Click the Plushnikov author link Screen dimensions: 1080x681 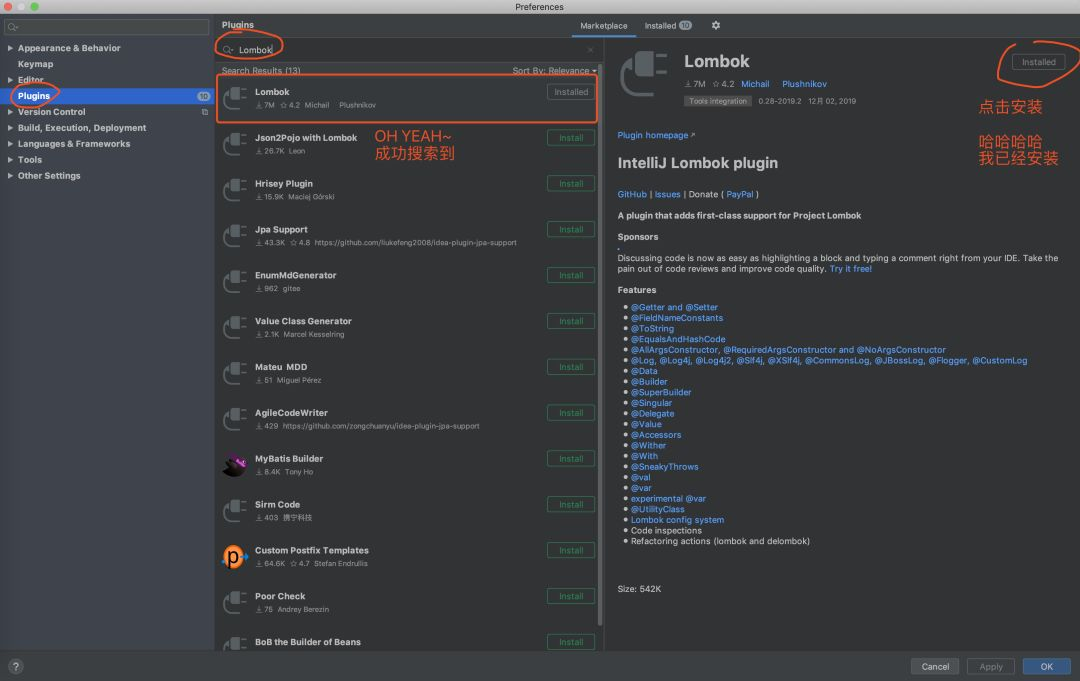click(804, 84)
